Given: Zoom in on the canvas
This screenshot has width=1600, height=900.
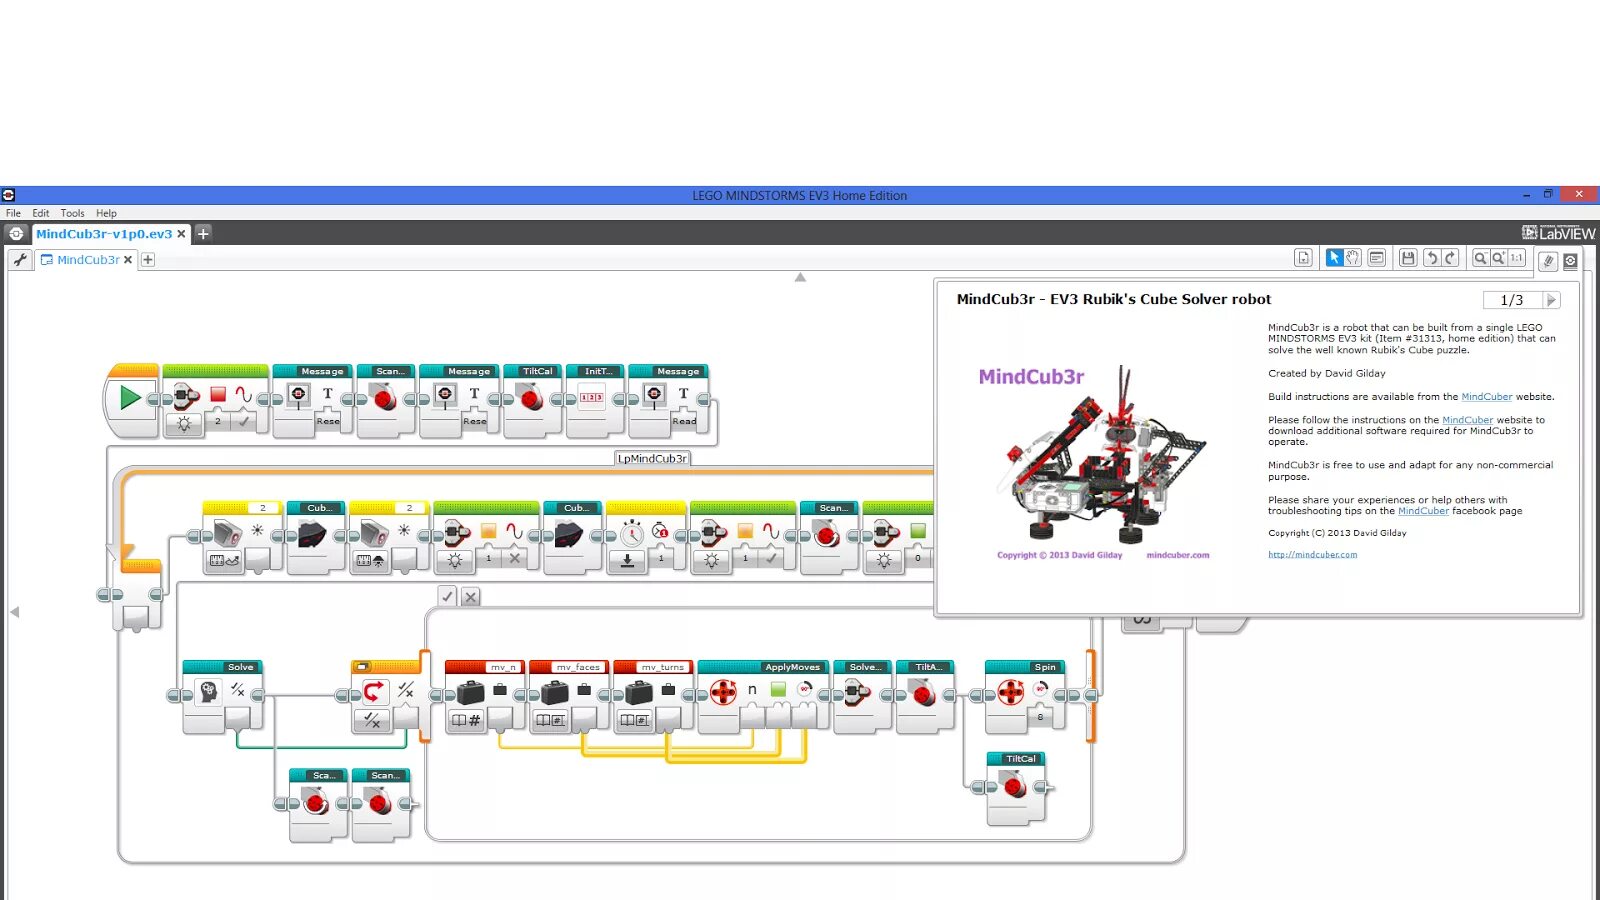Looking at the screenshot, I should (x=1498, y=258).
